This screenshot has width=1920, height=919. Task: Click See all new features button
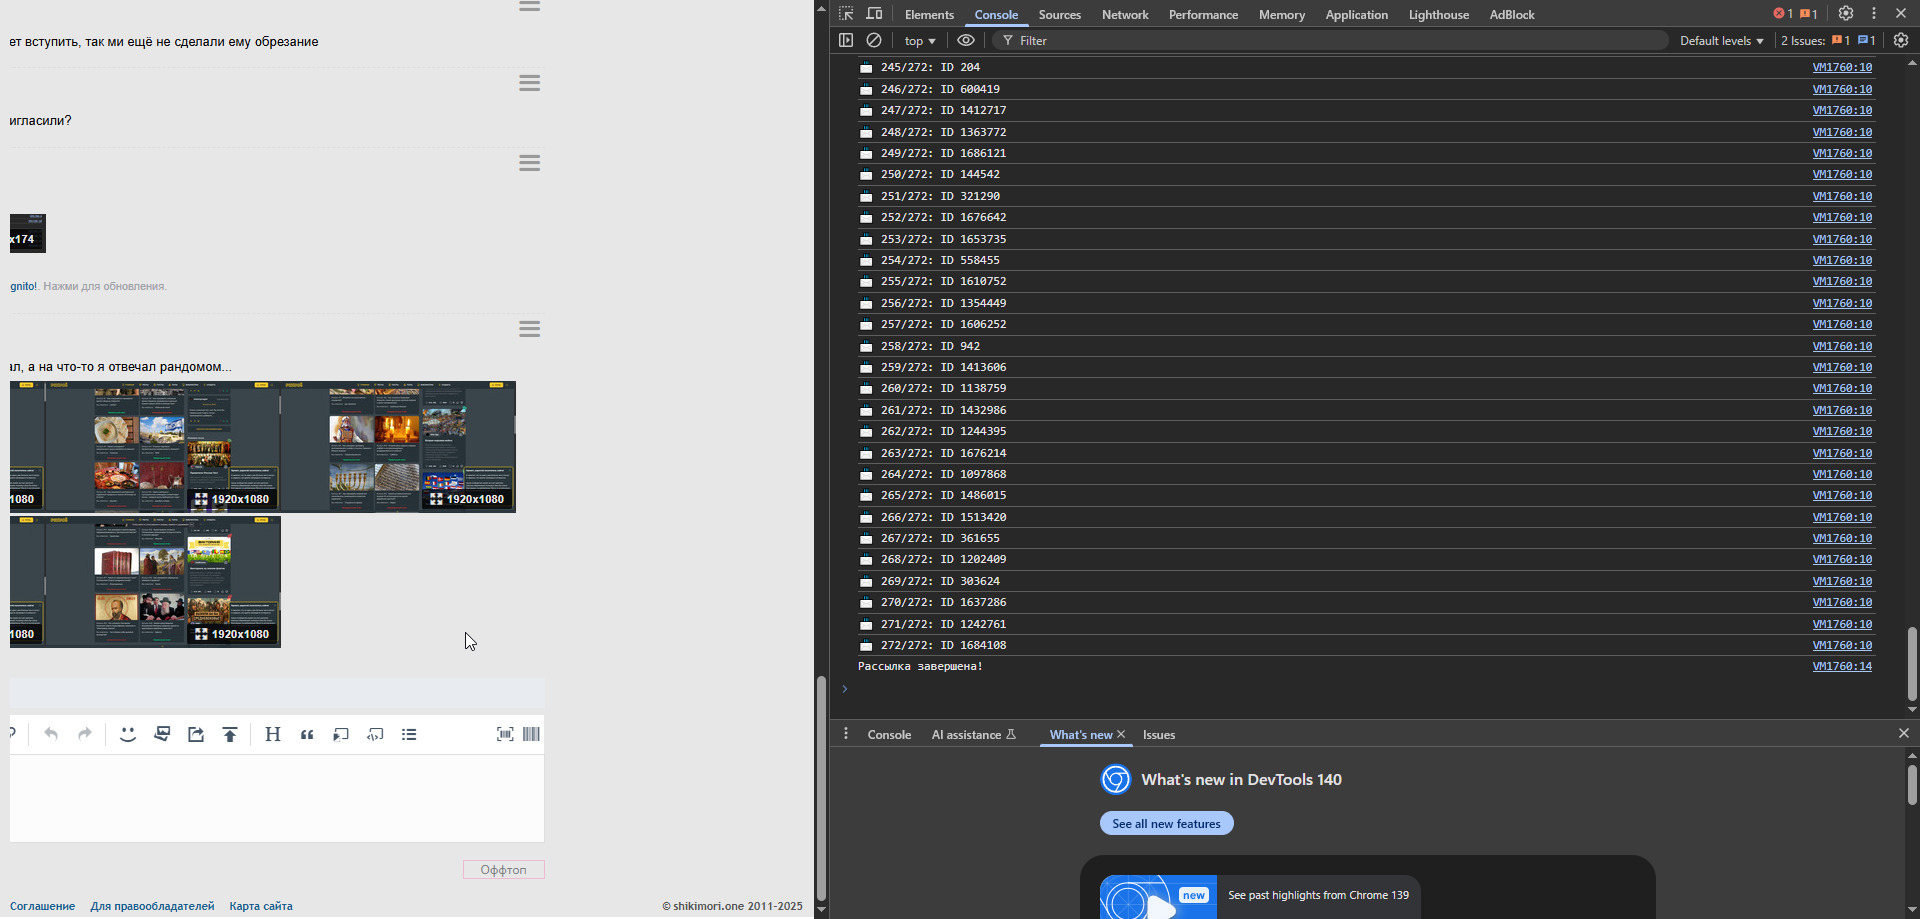(1166, 824)
